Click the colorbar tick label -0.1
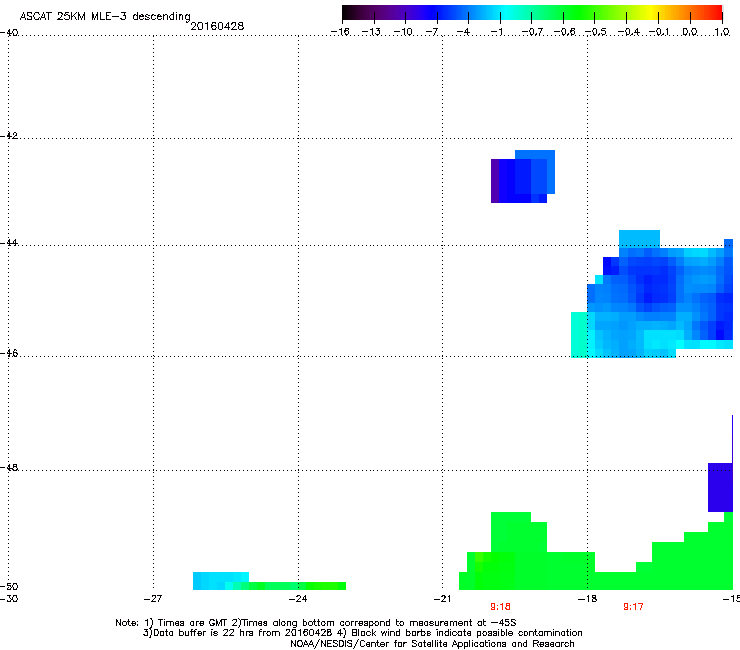 pos(659,32)
